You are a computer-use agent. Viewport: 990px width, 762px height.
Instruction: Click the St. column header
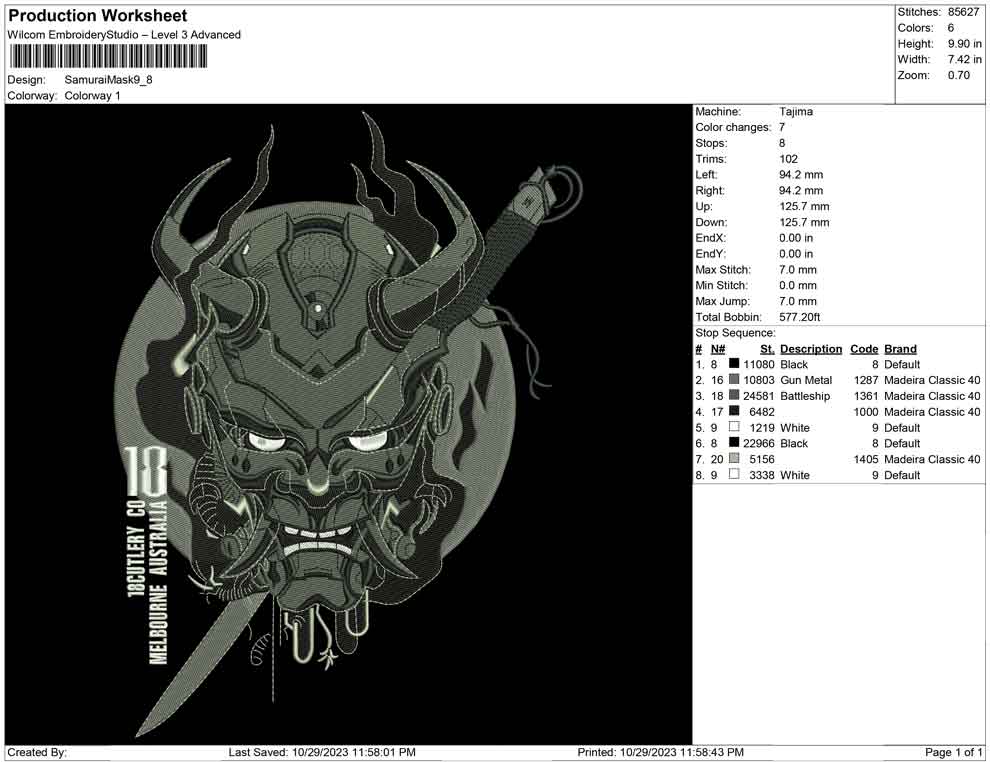[766, 349]
